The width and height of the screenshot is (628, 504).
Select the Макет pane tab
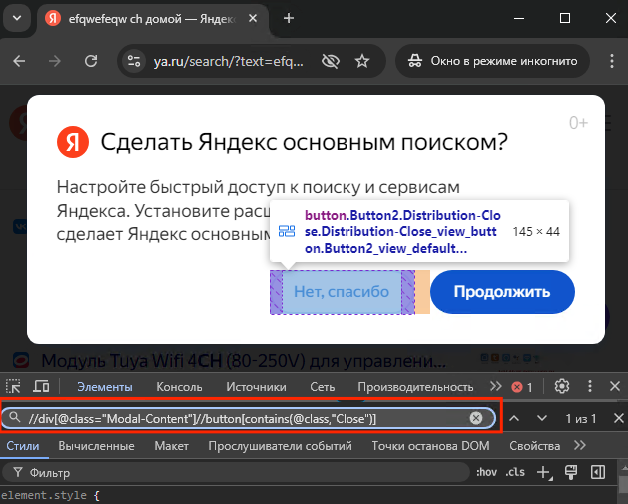click(171, 446)
